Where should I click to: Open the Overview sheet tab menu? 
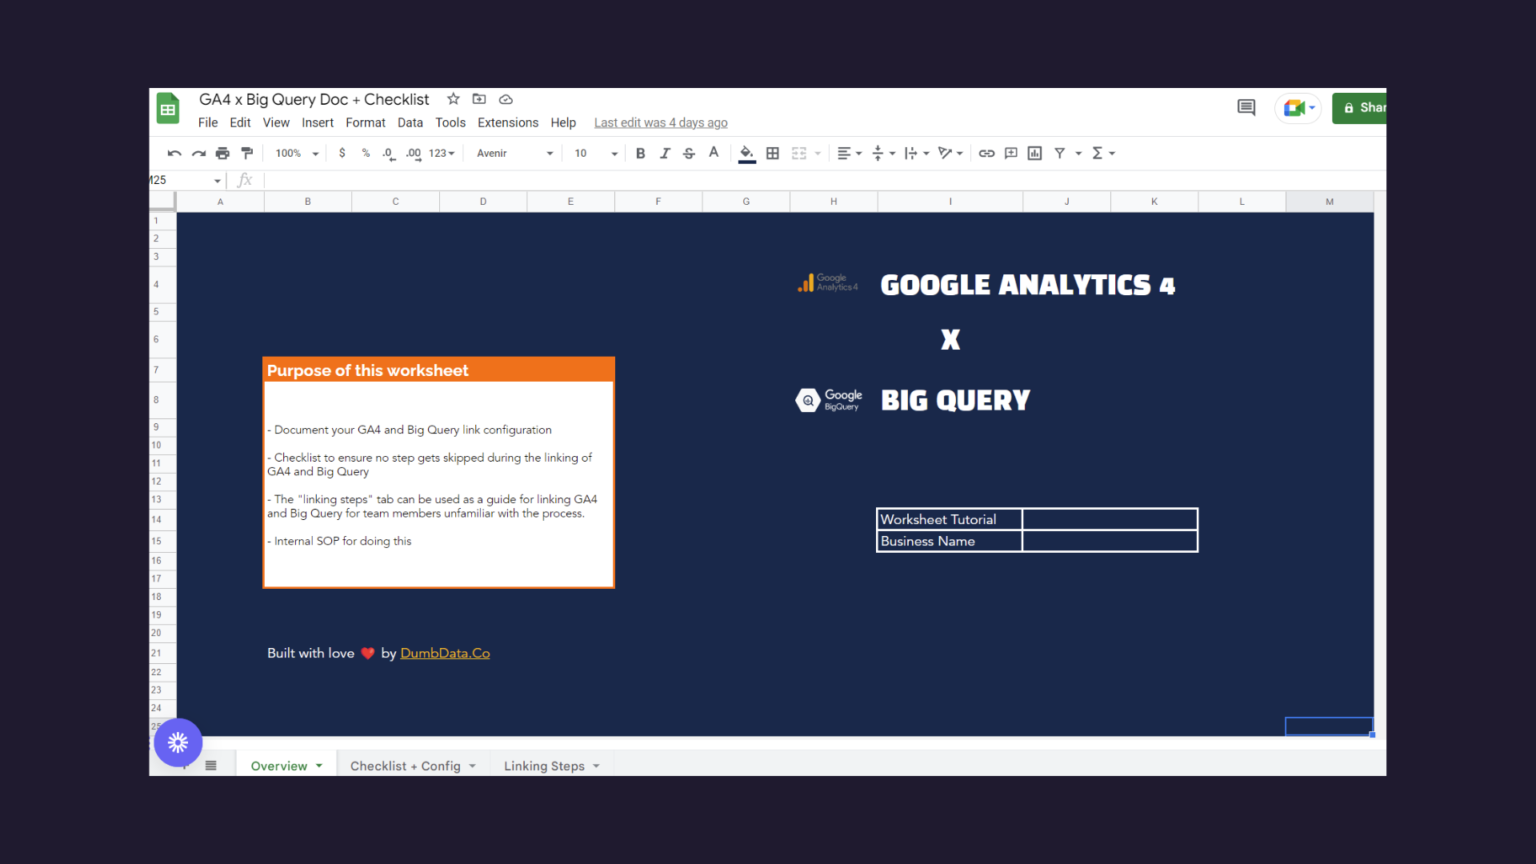(x=316, y=764)
